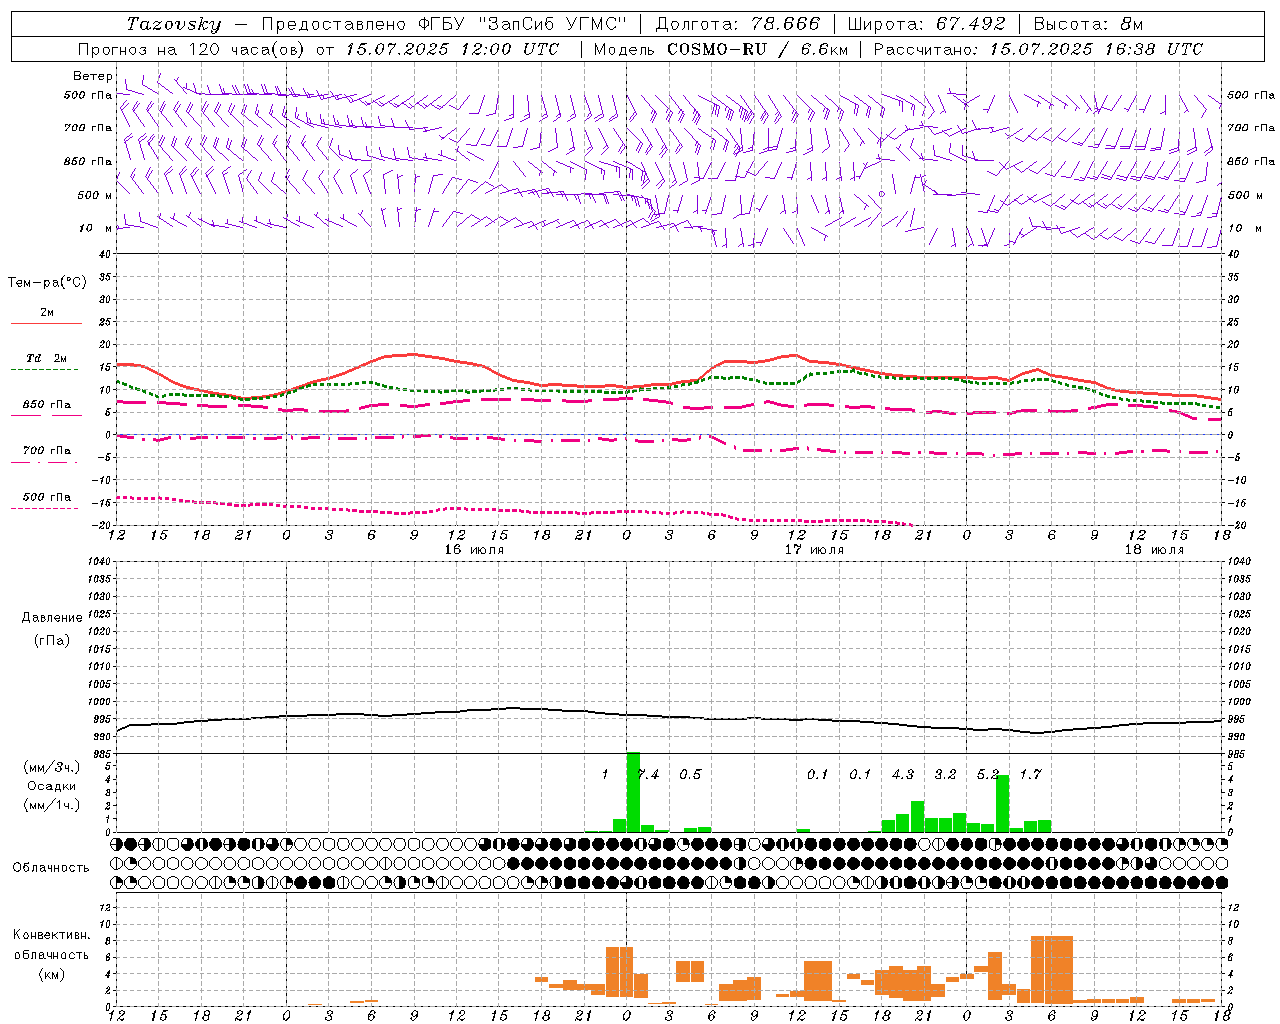Click the '(гПа)' pressure unit label
The image size is (1280, 1024).
point(51,640)
